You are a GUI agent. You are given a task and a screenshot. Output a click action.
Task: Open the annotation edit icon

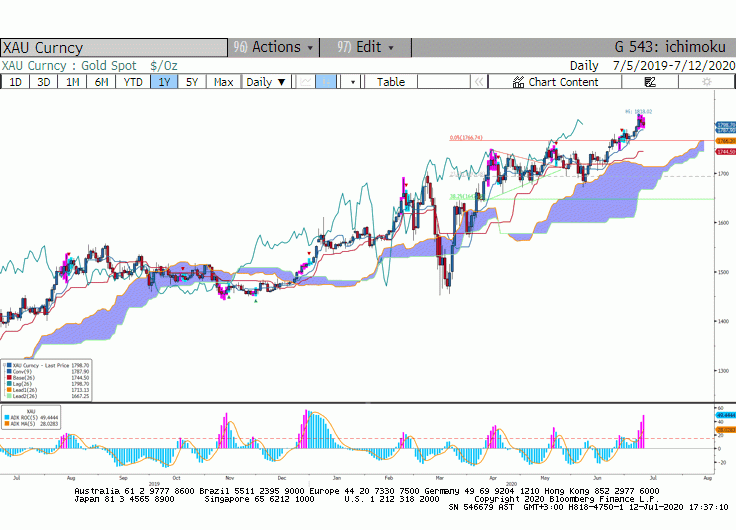[650, 82]
